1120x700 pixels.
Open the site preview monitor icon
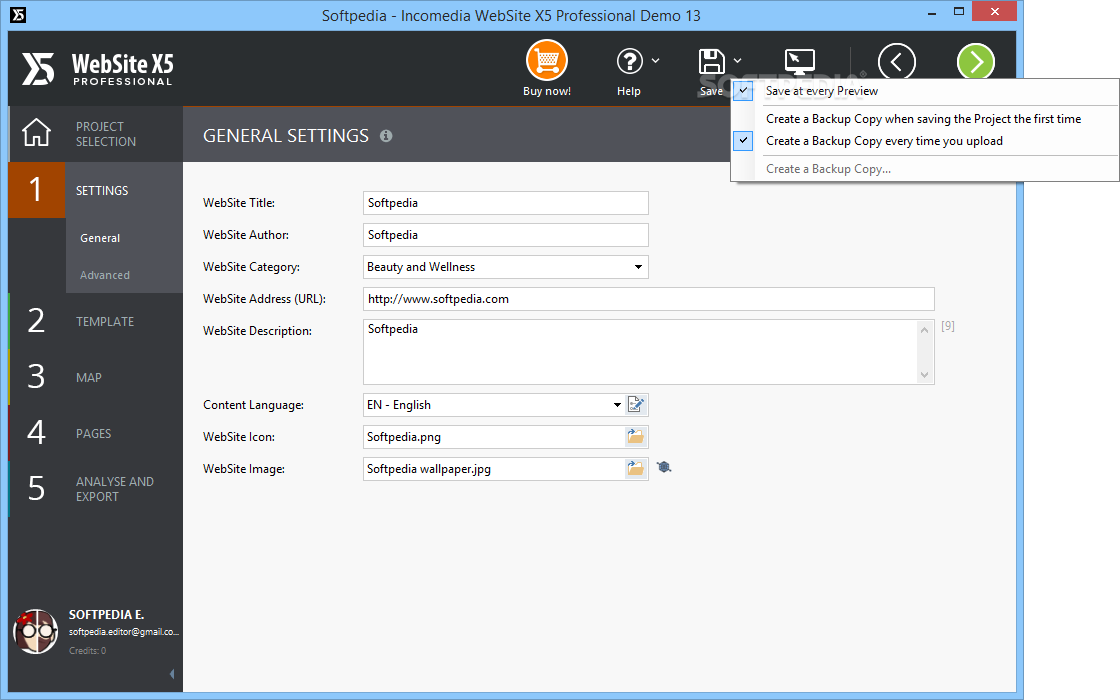(x=799, y=61)
